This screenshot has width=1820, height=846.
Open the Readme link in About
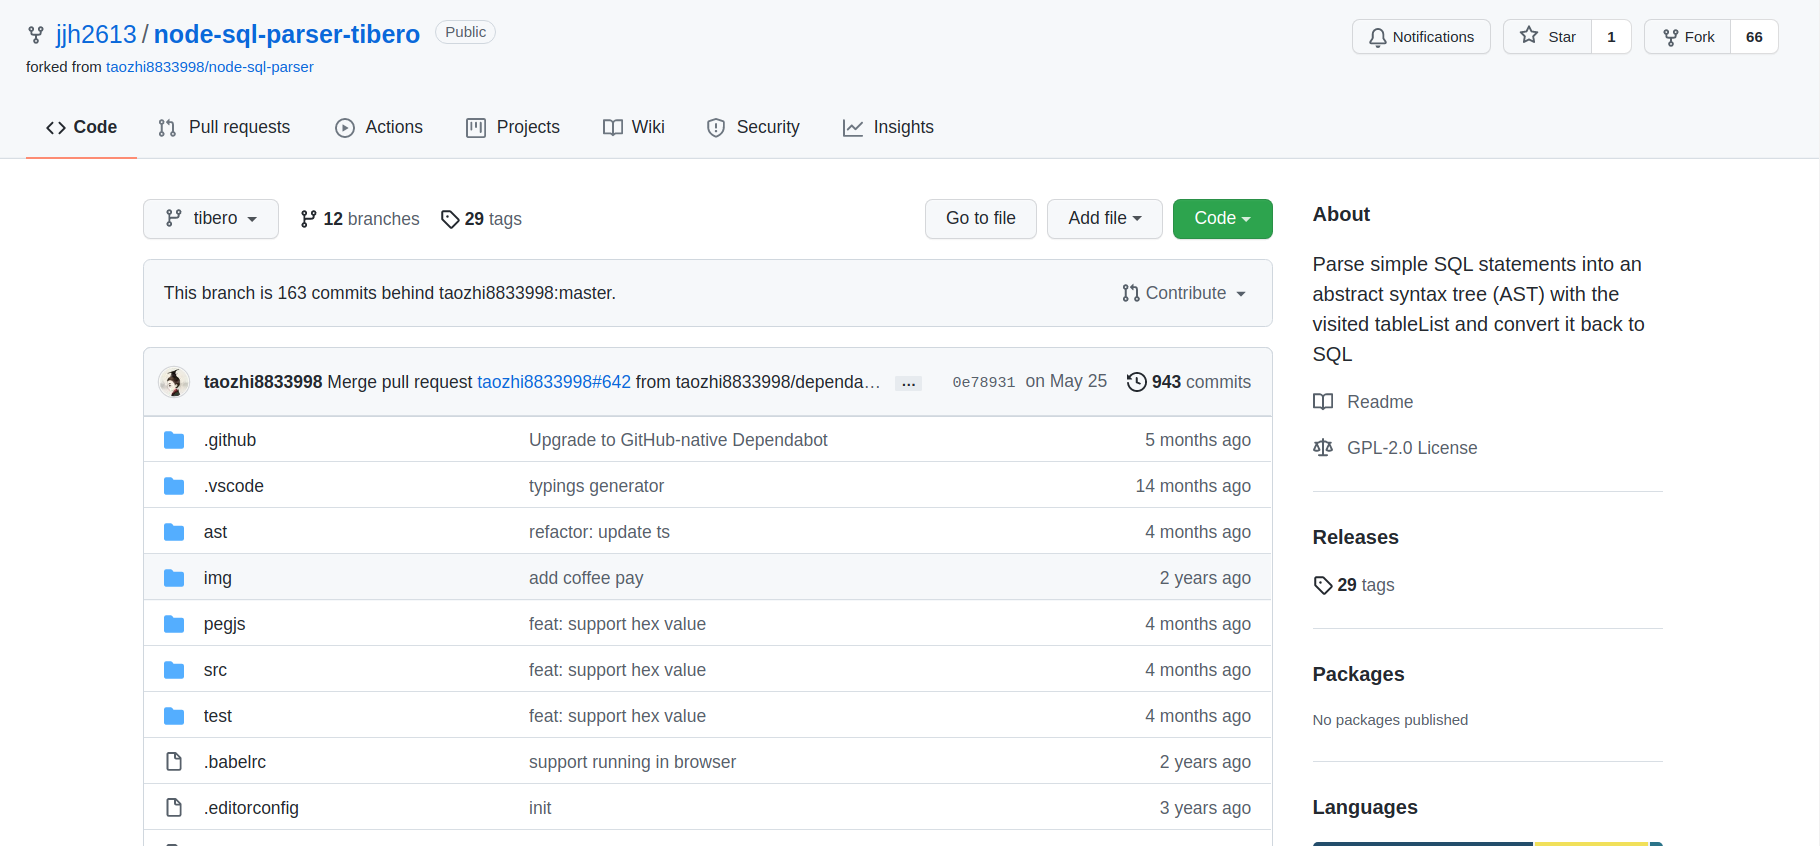click(1363, 402)
